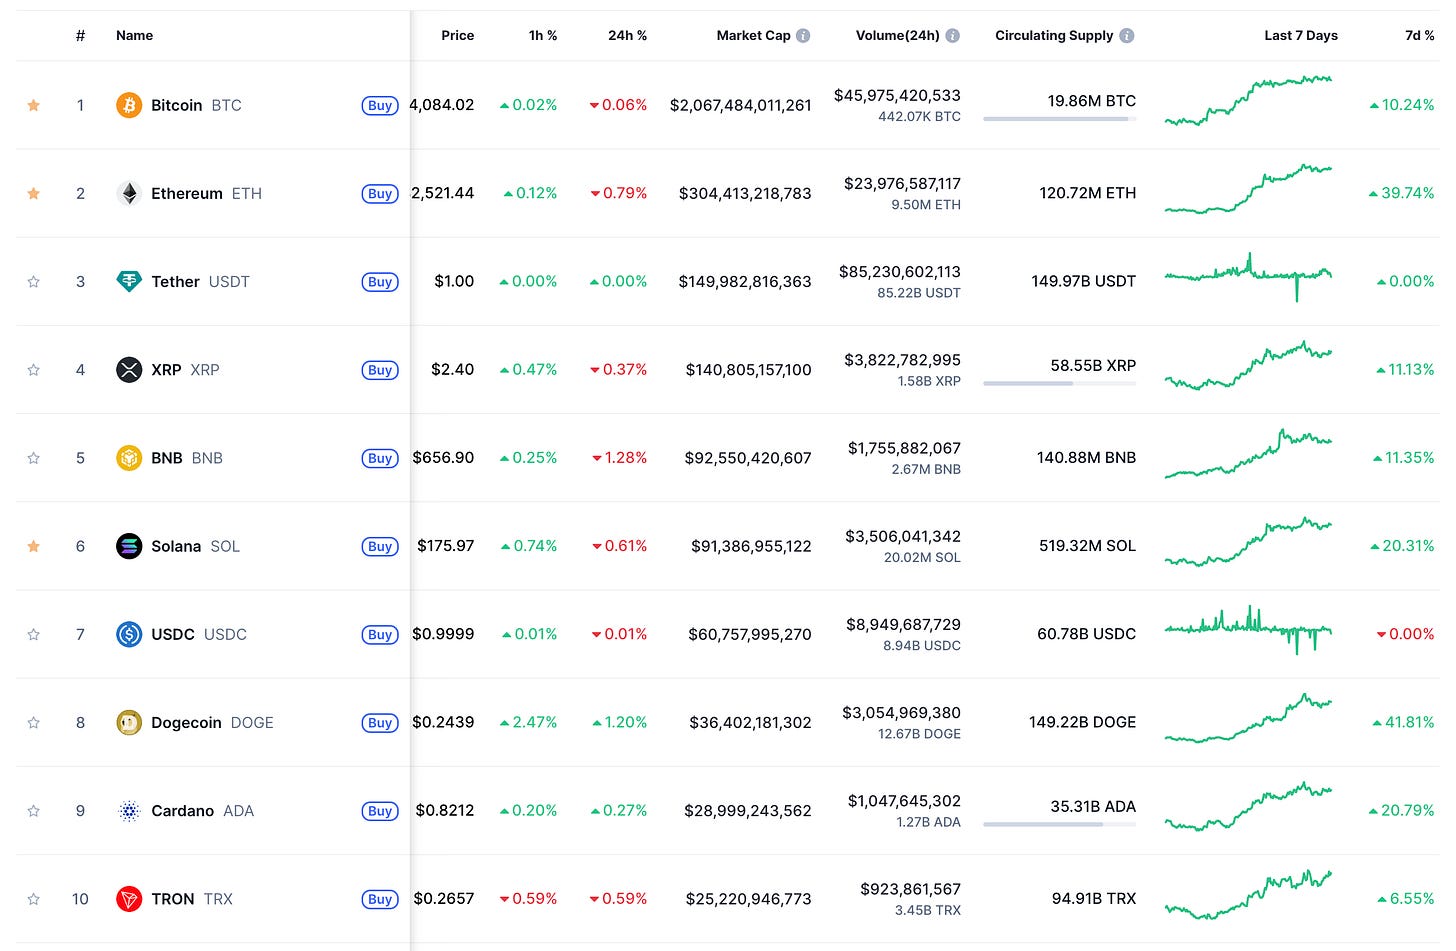
Task: Sort table by the # rank column
Action: point(80,35)
